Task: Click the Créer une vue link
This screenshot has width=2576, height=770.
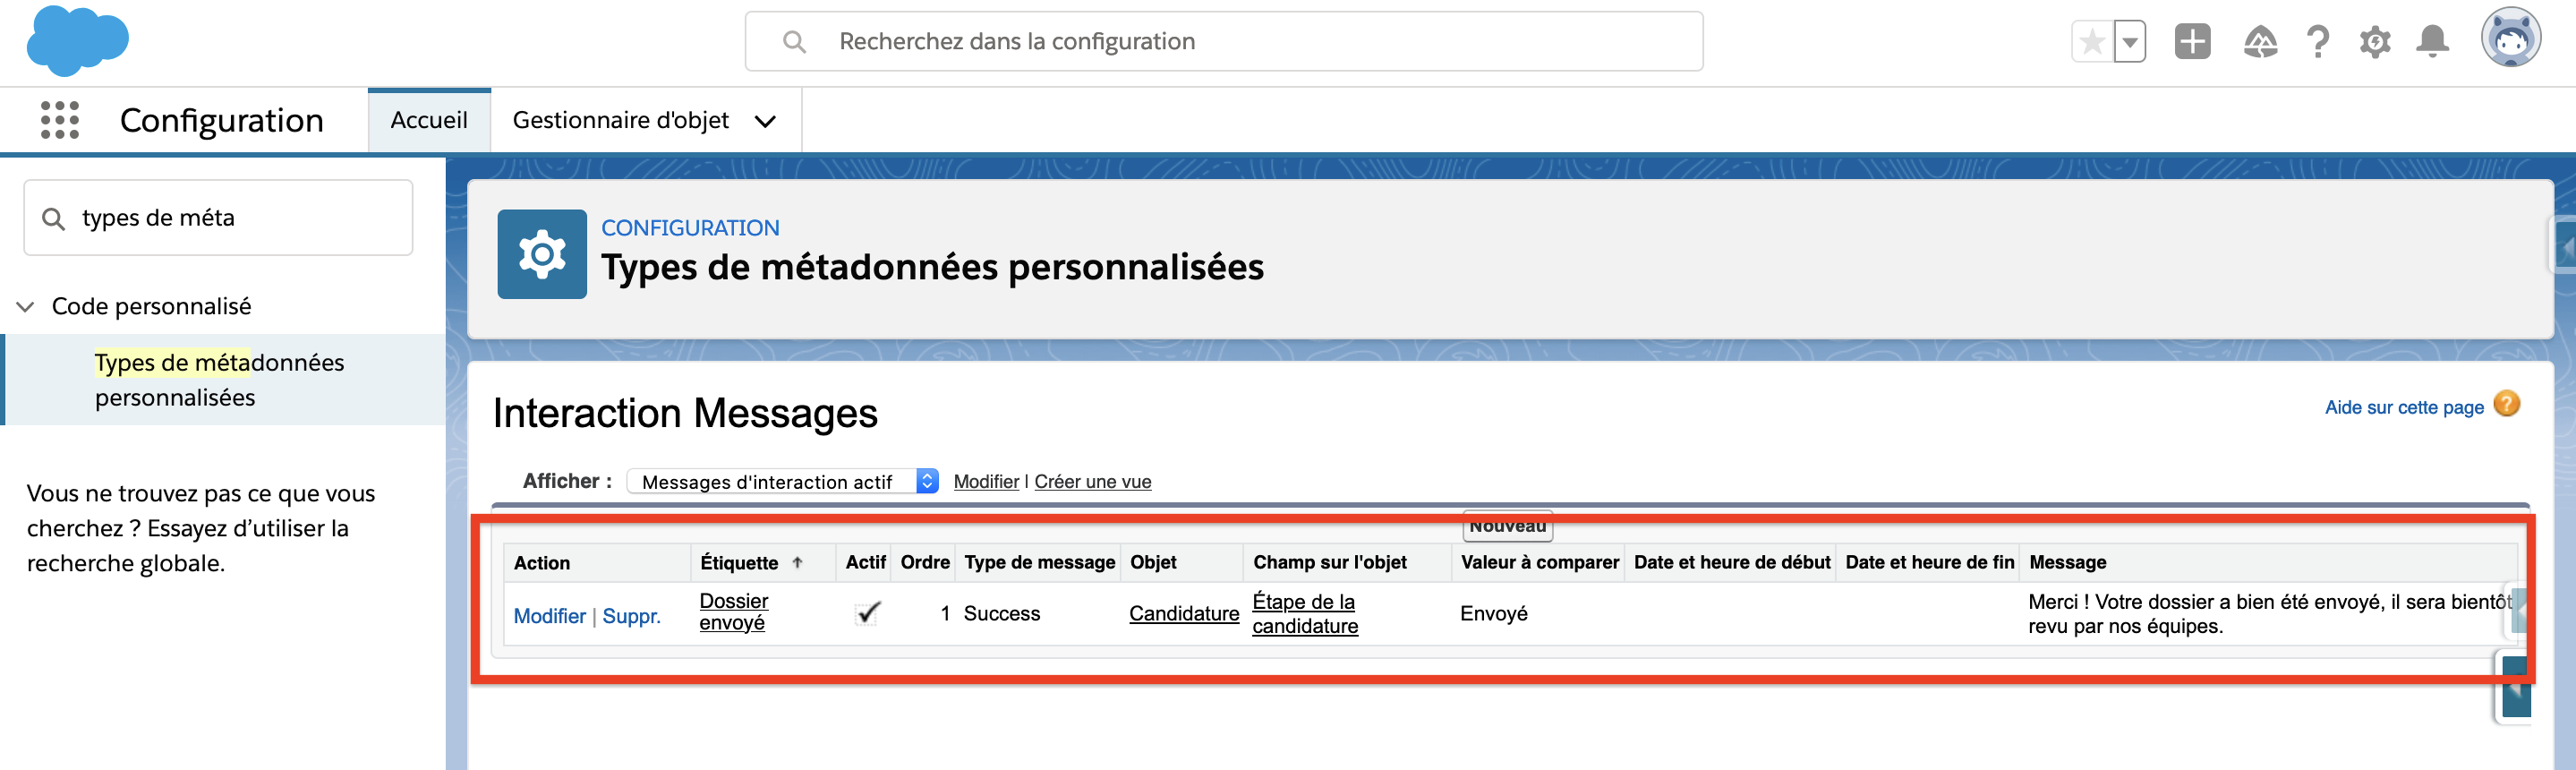Action: pos(1092,482)
